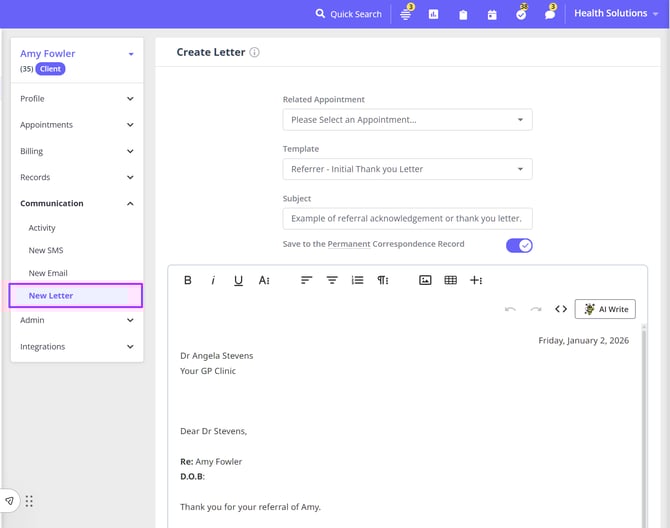
Task: Select New Email in the sidebar
Action: (x=48, y=273)
